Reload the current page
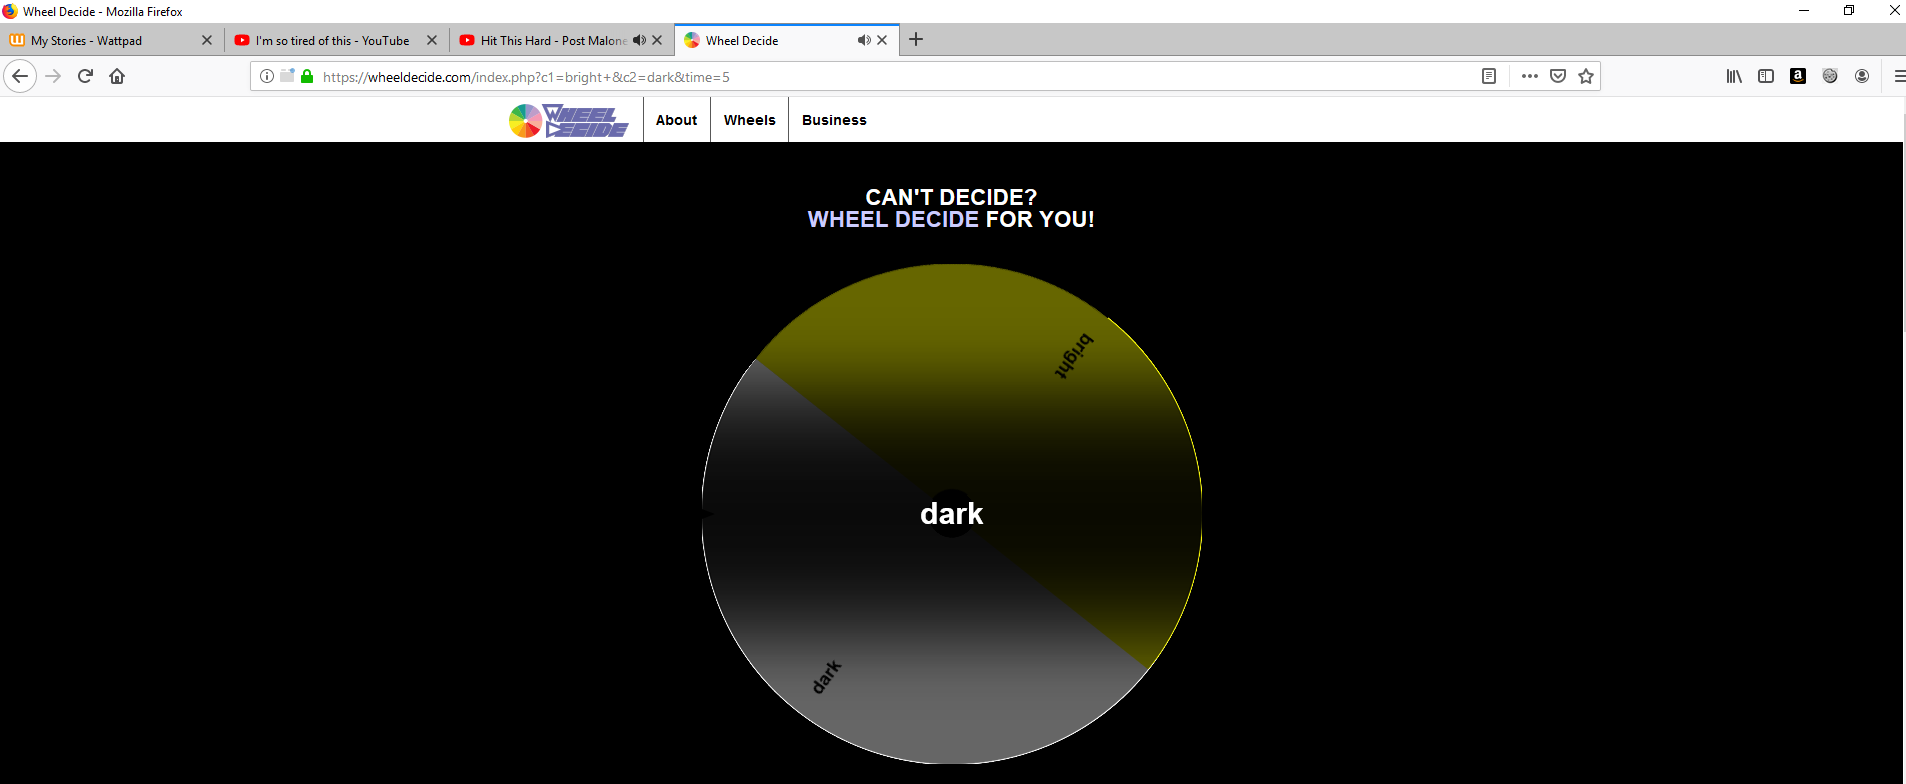The height and width of the screenshot is (784, 1906). (85, 76)
